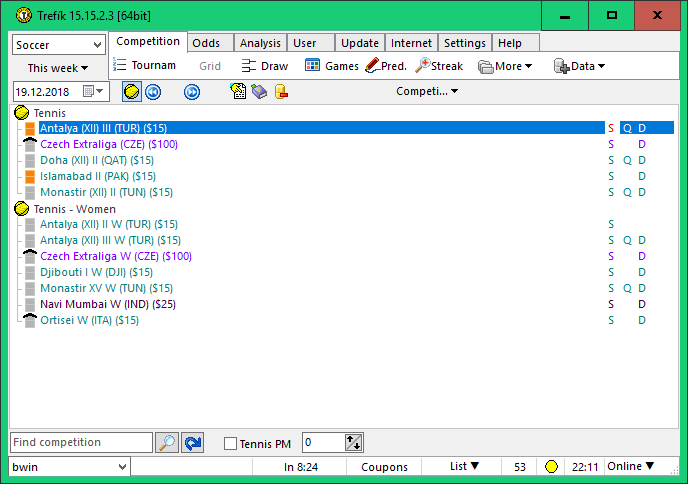
Task: Open the bwin bookmaker dropdown
Action: (70, 467)
